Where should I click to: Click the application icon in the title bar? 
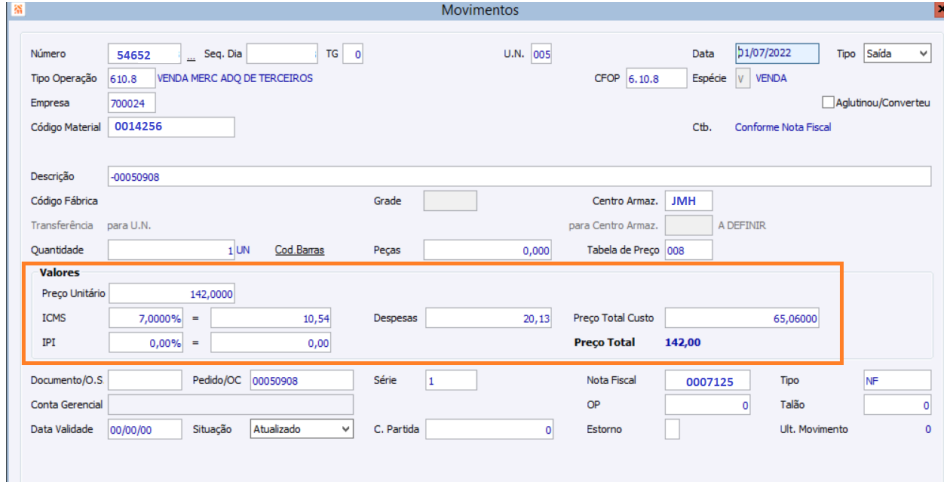pos(8,9)
